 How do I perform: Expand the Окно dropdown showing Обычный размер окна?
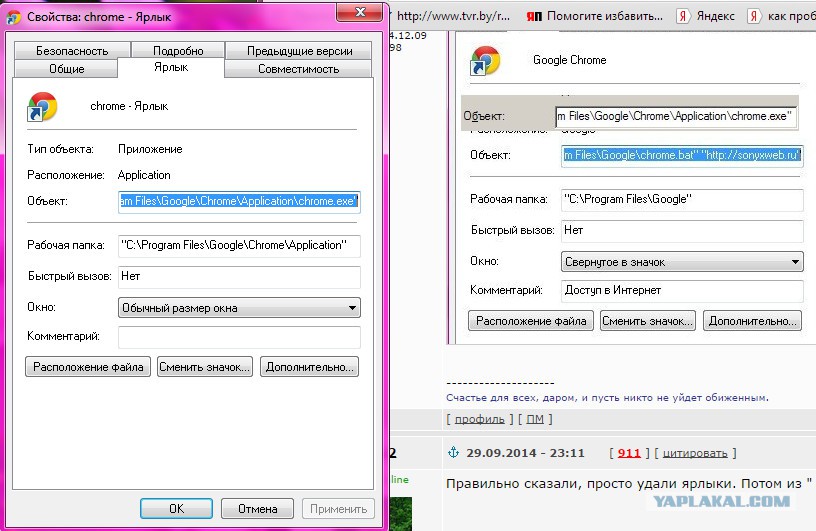tap(239, 308)
